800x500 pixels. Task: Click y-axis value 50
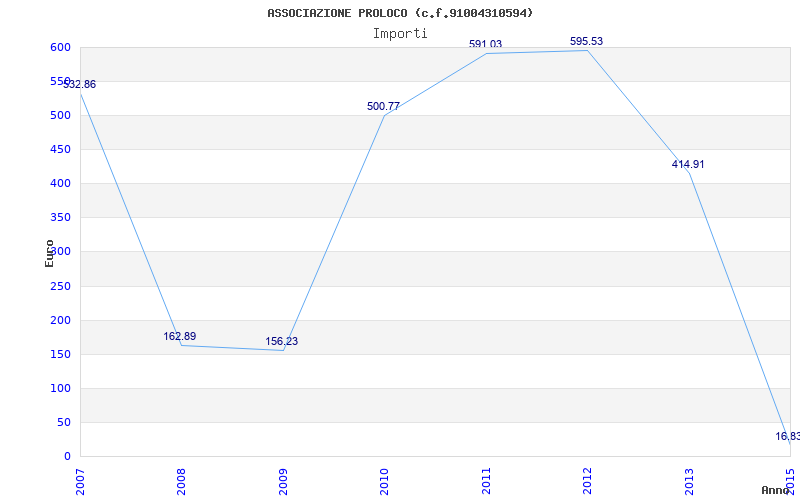(63, 422)
